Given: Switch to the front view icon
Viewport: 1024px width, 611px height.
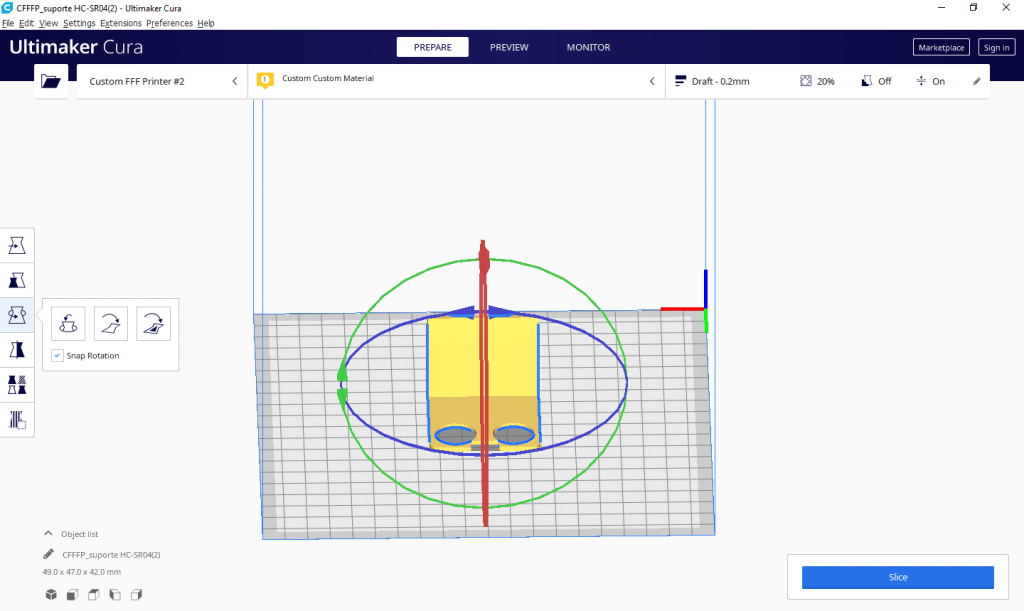Looking at the screenshot, I should pyautogui.click(x=72, y=595).
